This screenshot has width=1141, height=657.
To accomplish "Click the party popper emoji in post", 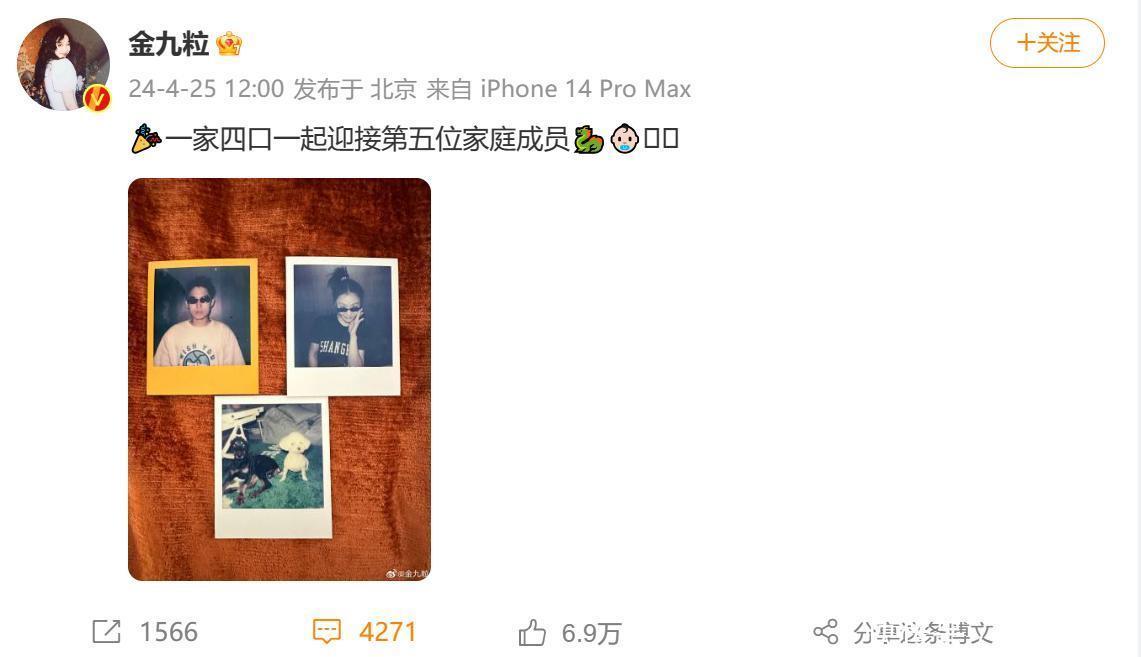I will click(x=146, y=139).
